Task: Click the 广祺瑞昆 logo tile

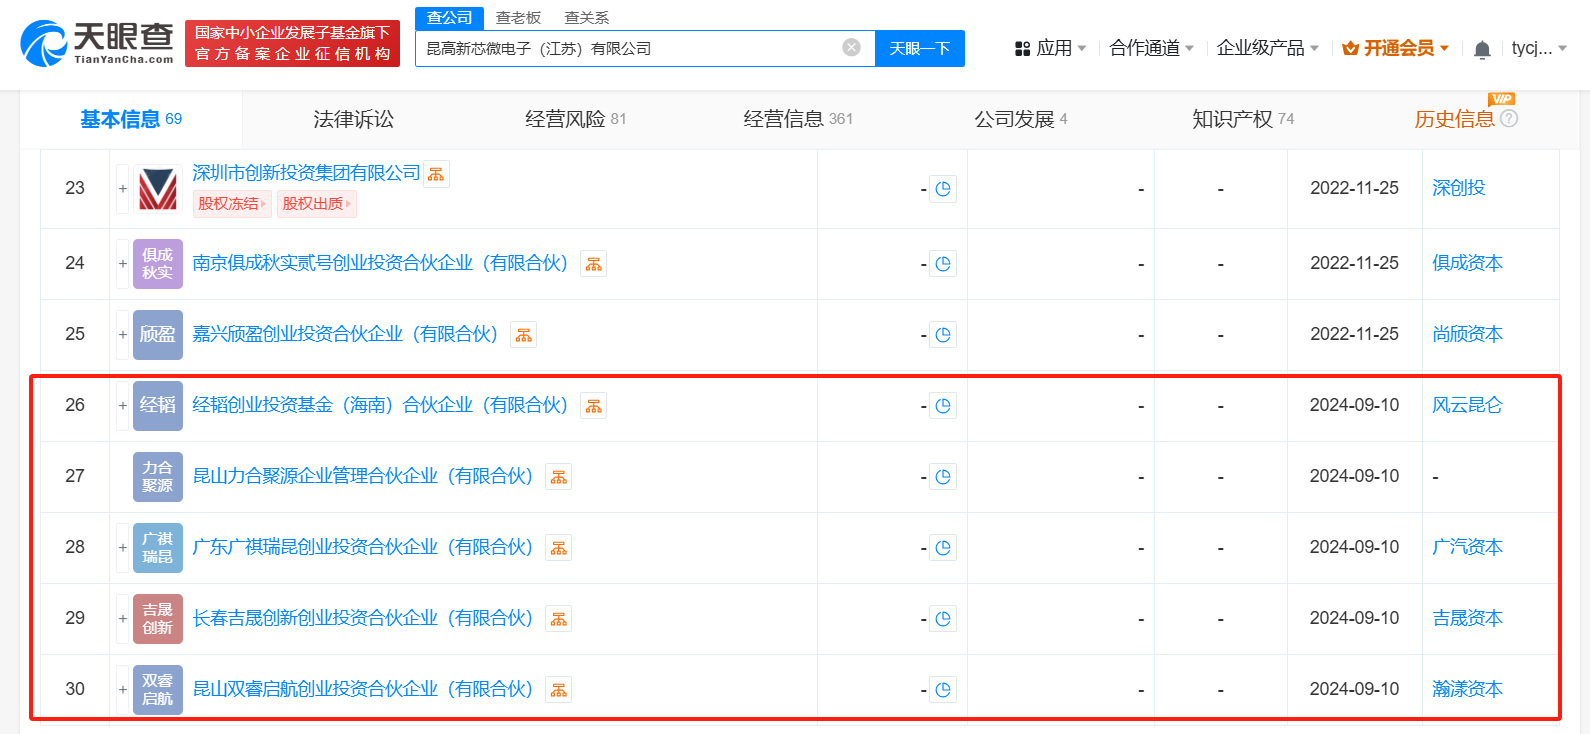Action: click(158, 548)
